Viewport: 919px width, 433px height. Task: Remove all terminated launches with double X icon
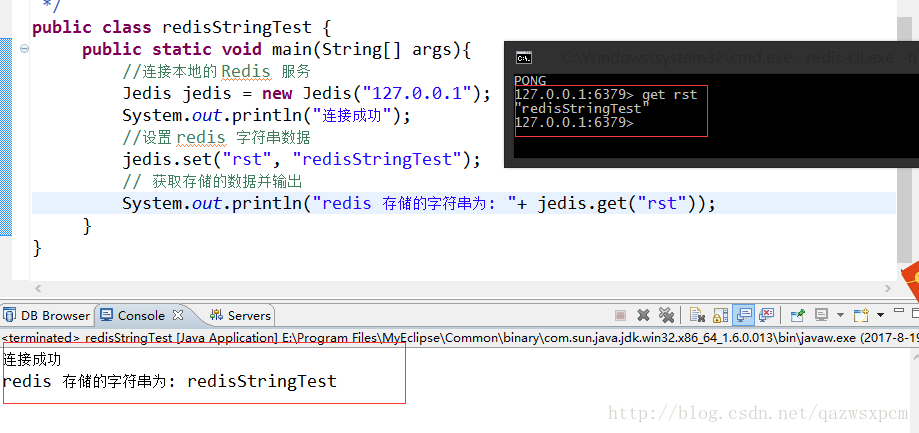pos(666,315)
